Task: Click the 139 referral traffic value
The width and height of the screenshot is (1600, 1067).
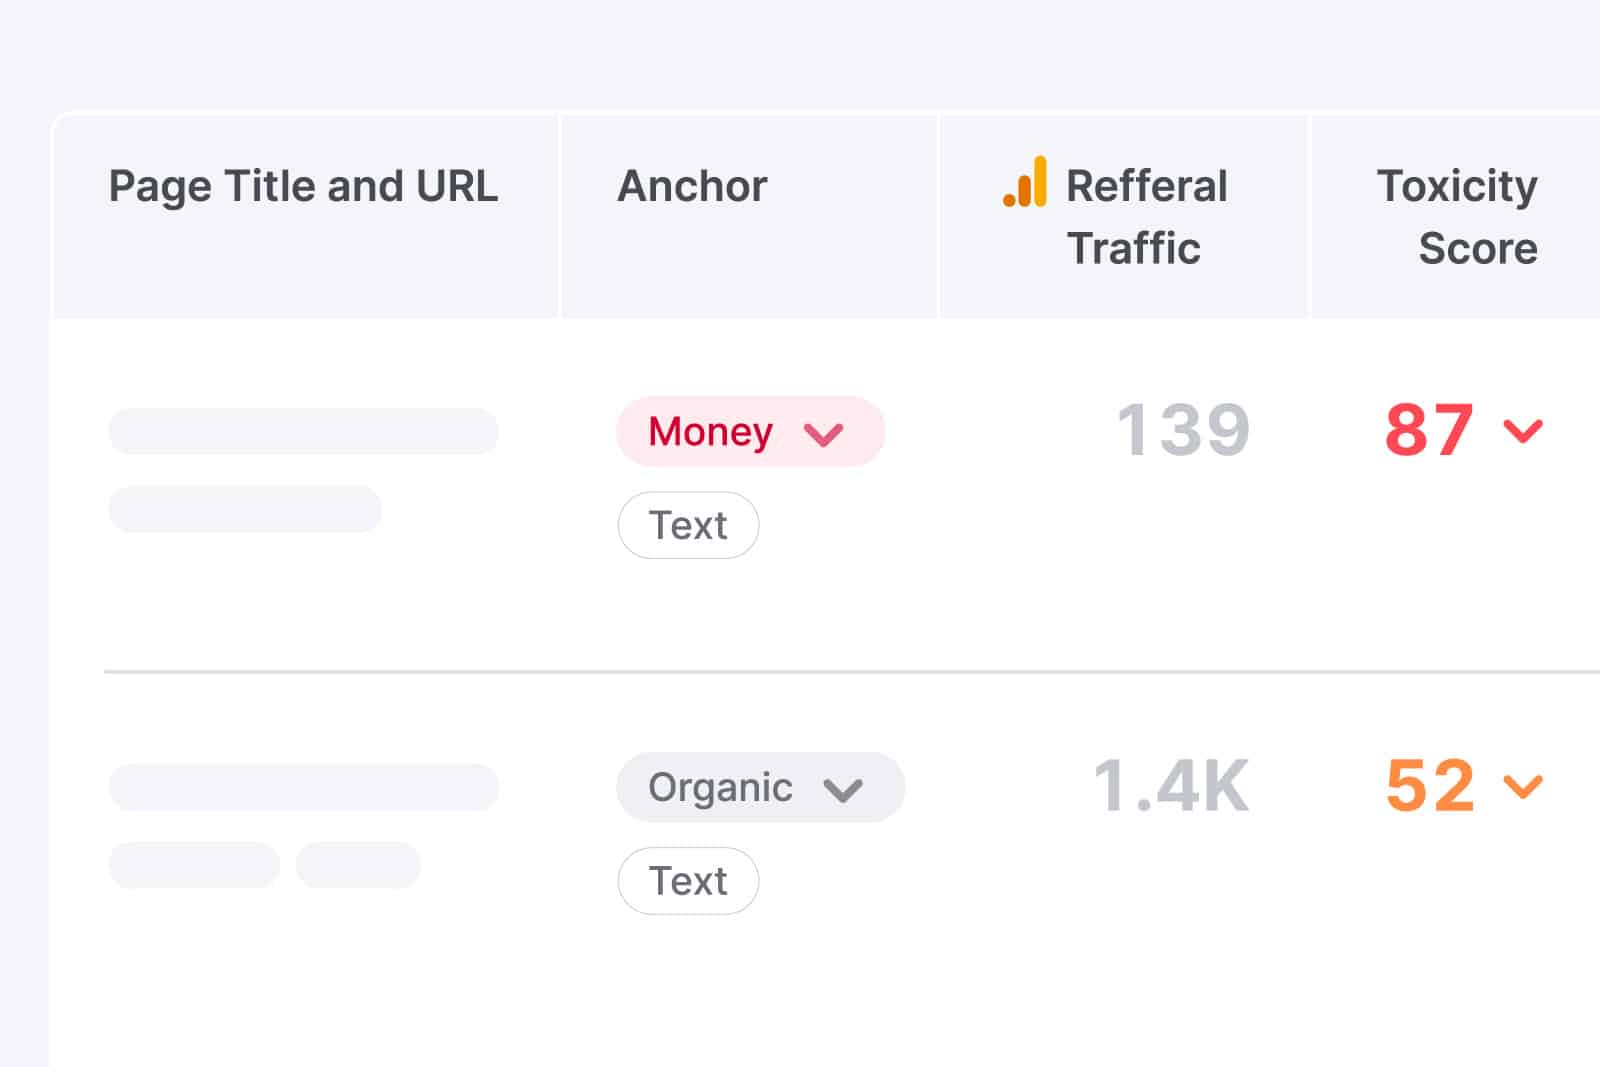Action: [1183, 431]
